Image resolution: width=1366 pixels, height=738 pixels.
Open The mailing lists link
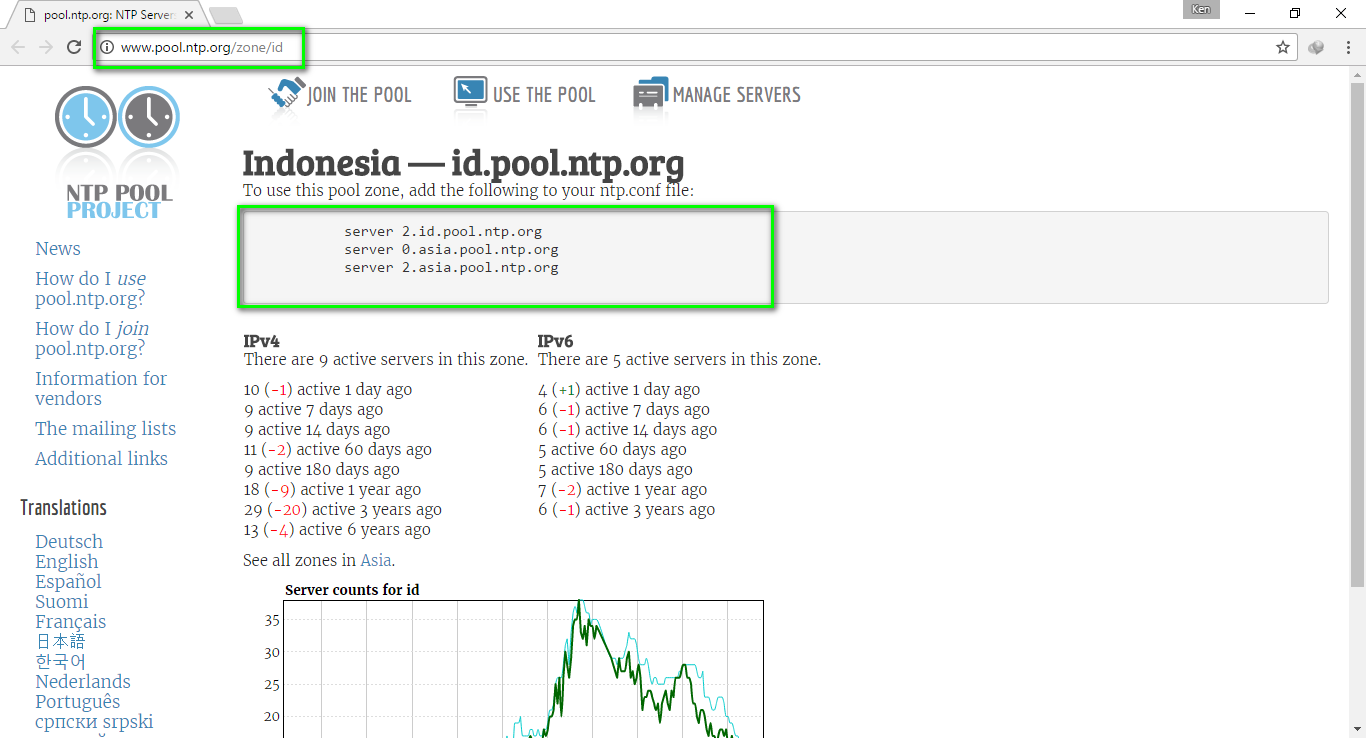tap(105, 429)
